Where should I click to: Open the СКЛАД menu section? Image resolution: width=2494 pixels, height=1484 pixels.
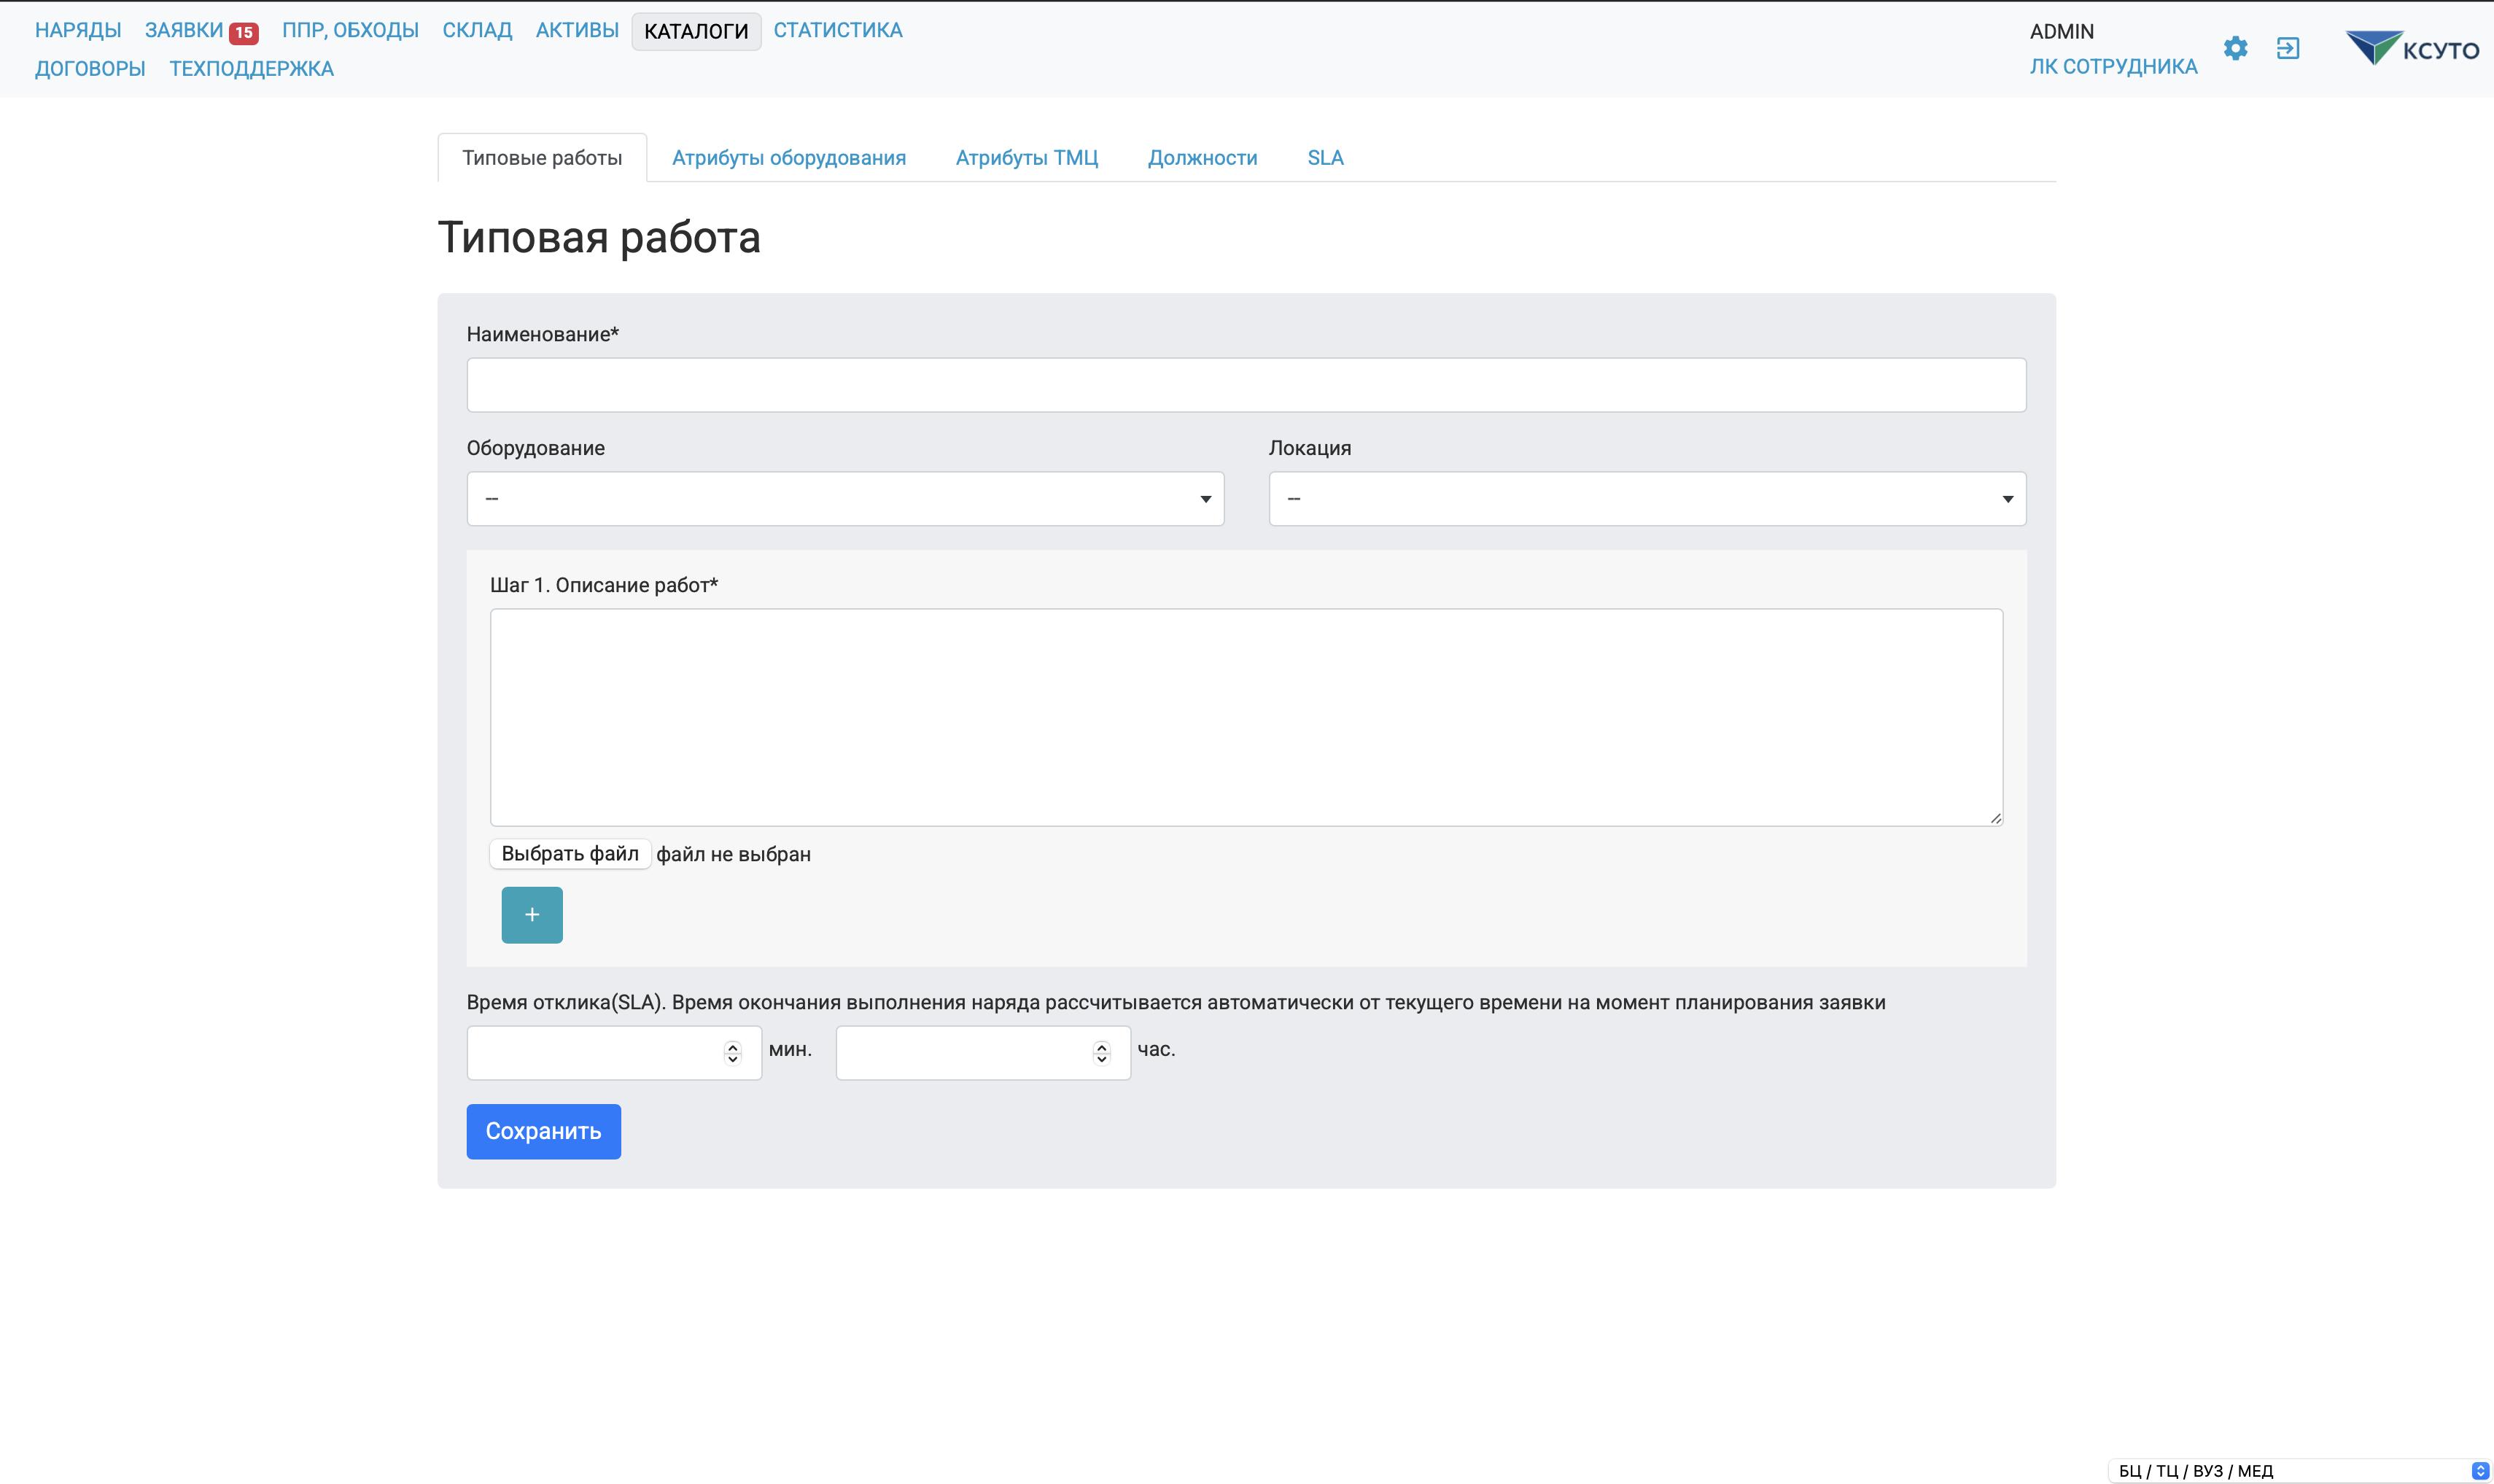click(477, 30)
